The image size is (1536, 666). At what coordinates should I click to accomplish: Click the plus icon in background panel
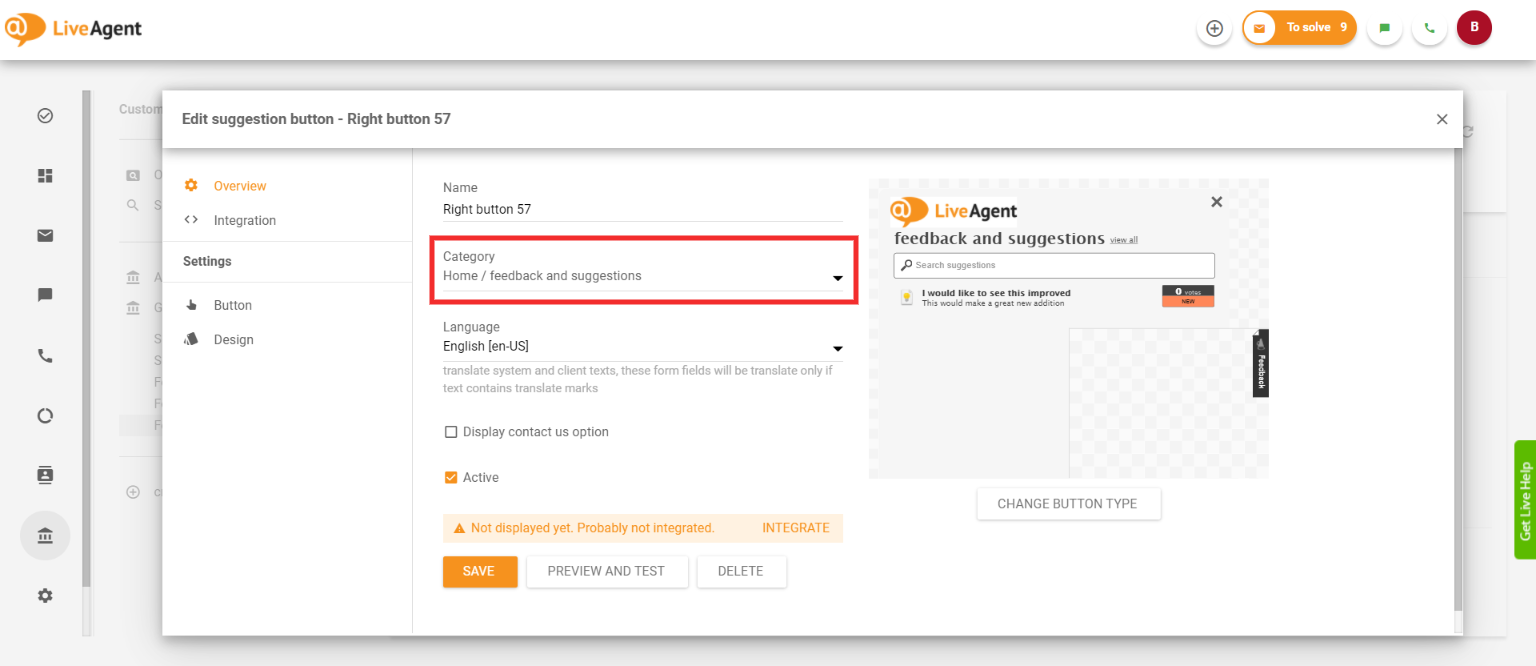pyautogui.click(x=133, y=492)
